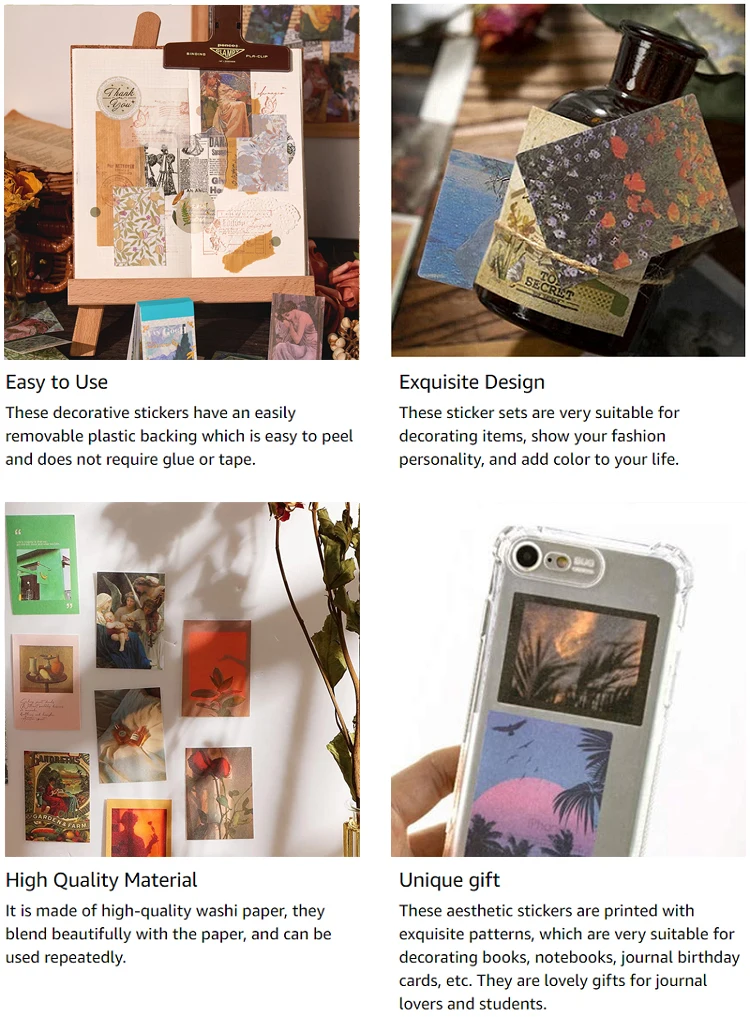Click the journal lovers gift description
The width and height of the screenshot is (750, 1017).
tap(569, 957)
